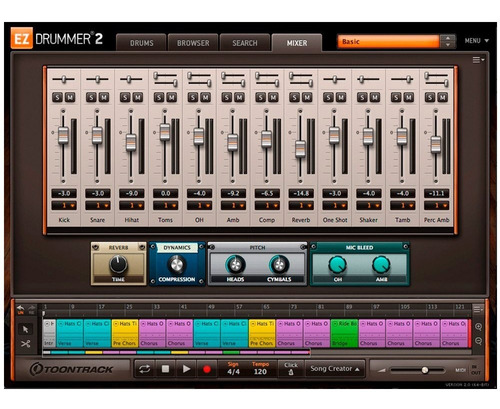Start recording with the record button
Screen dimensions: 500x409
pos(207,369)
